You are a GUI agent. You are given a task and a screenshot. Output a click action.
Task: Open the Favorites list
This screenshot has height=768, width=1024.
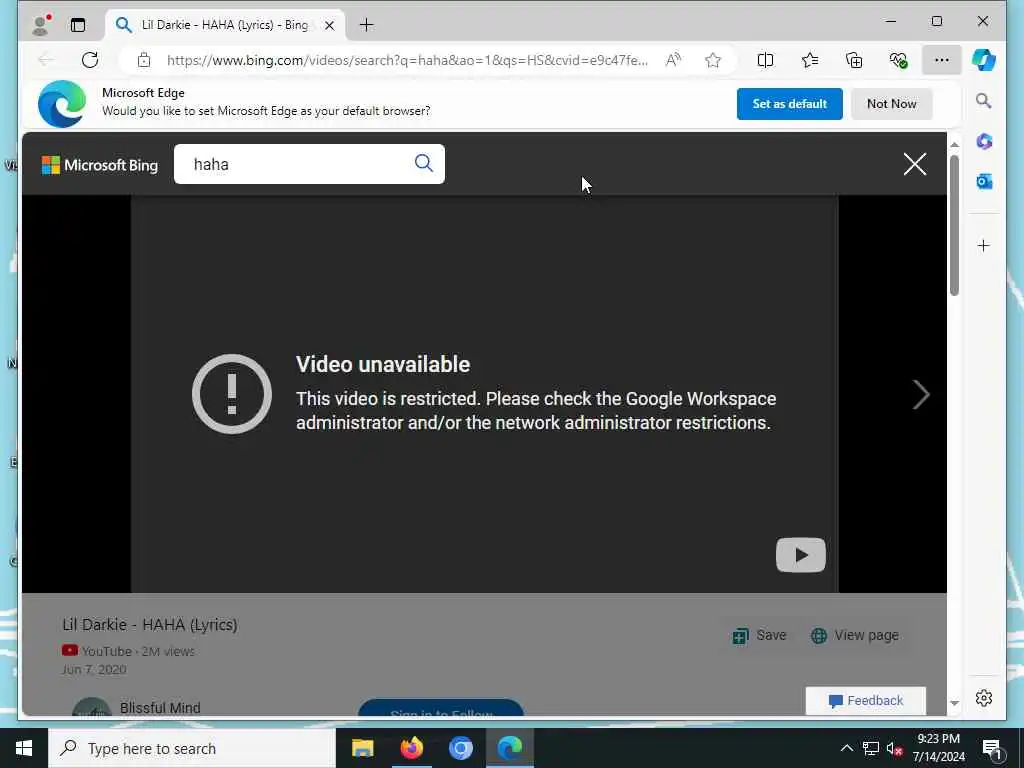810,60
